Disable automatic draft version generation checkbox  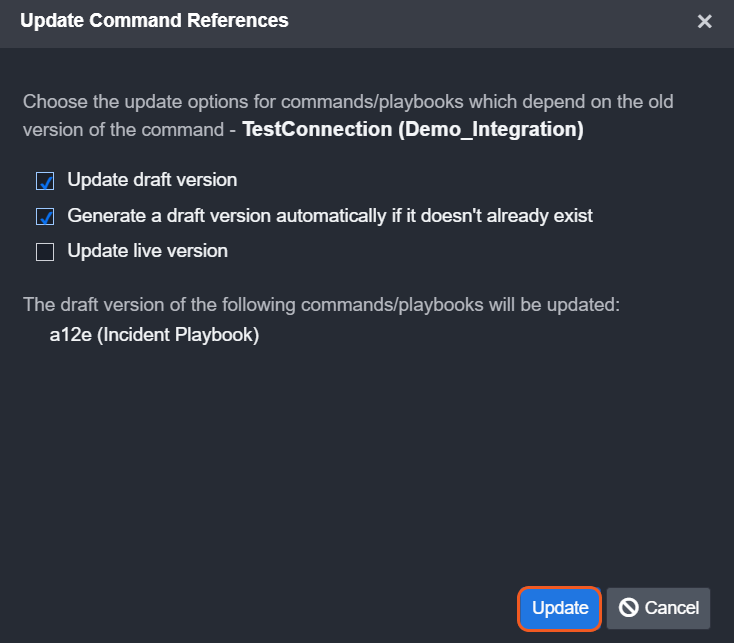pyautogui.click(x=45, y=216)
